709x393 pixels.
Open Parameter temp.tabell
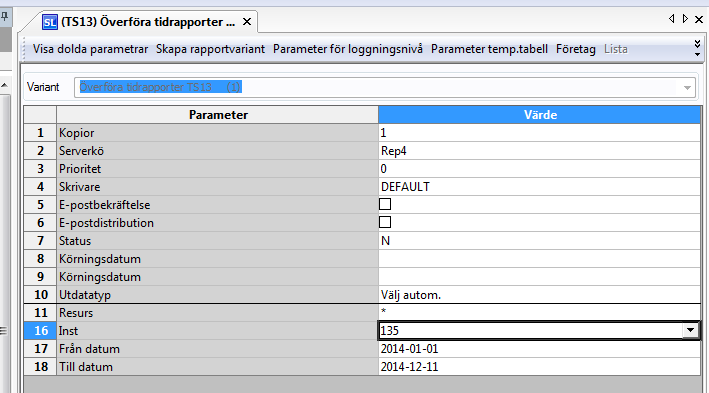tap(489, 49)
